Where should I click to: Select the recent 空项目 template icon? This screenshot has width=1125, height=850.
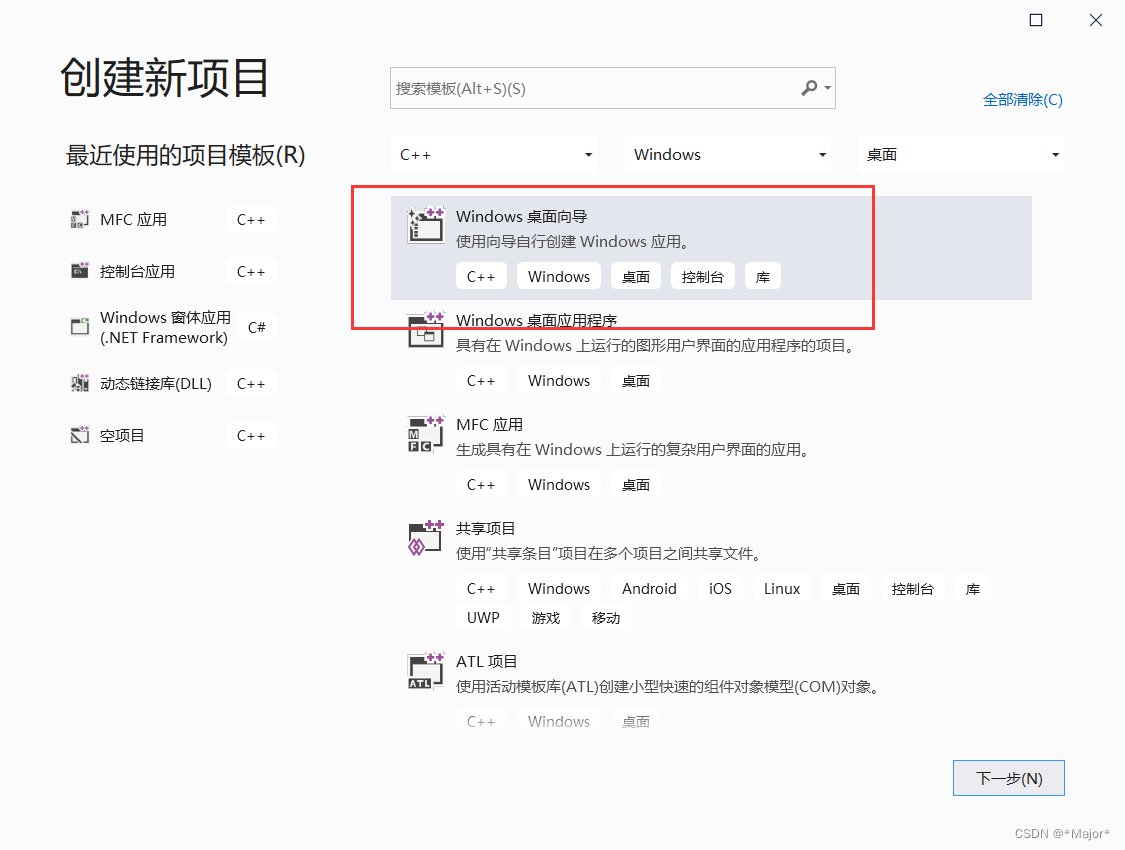coord(80,435)
